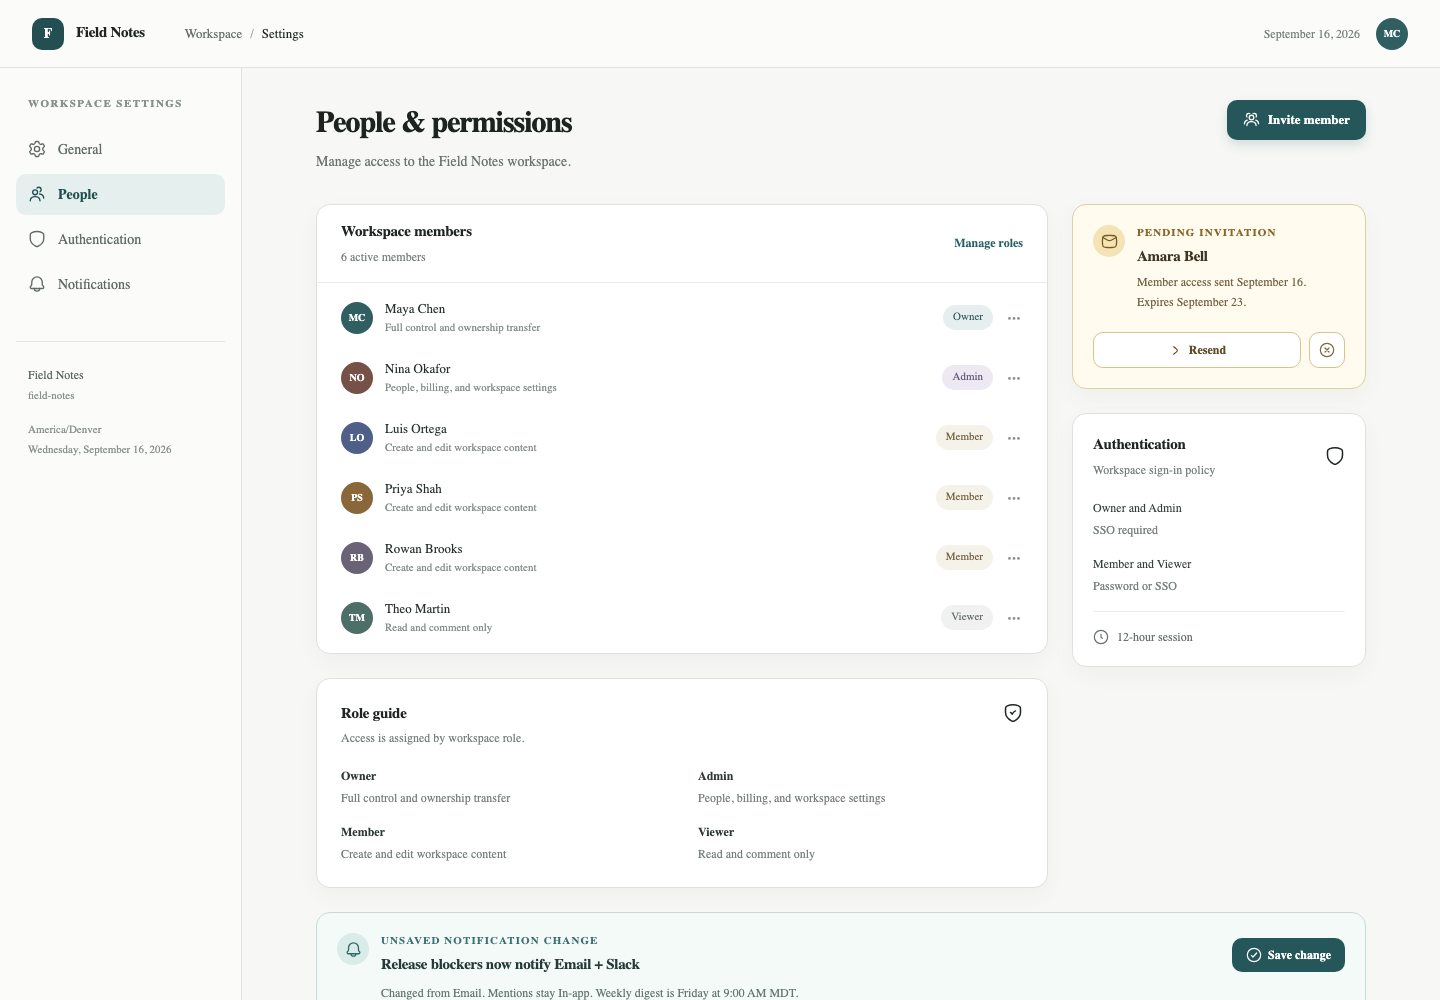Click the Member badge for Rowan Brooks
The image size is (1440, 1000).
(x=964, y=557)
